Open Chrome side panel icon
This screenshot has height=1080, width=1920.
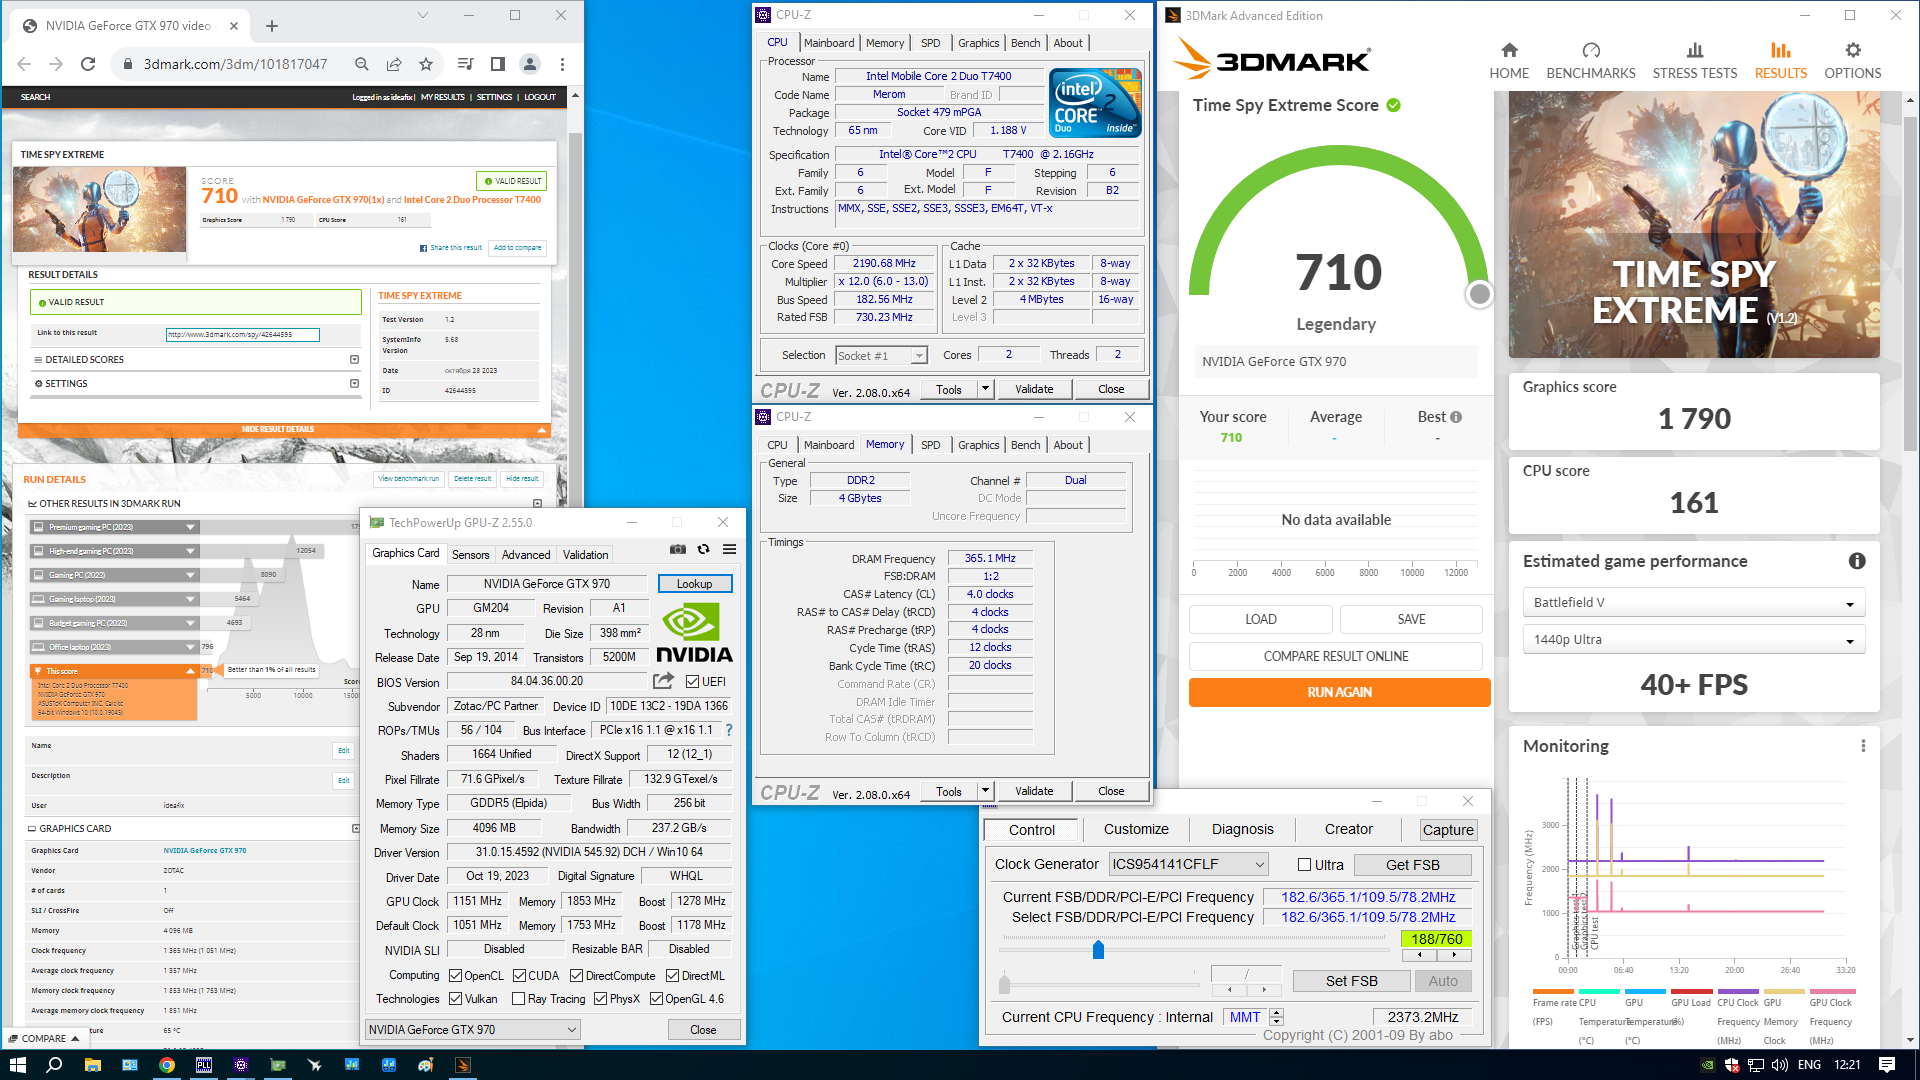pos(497,64)
